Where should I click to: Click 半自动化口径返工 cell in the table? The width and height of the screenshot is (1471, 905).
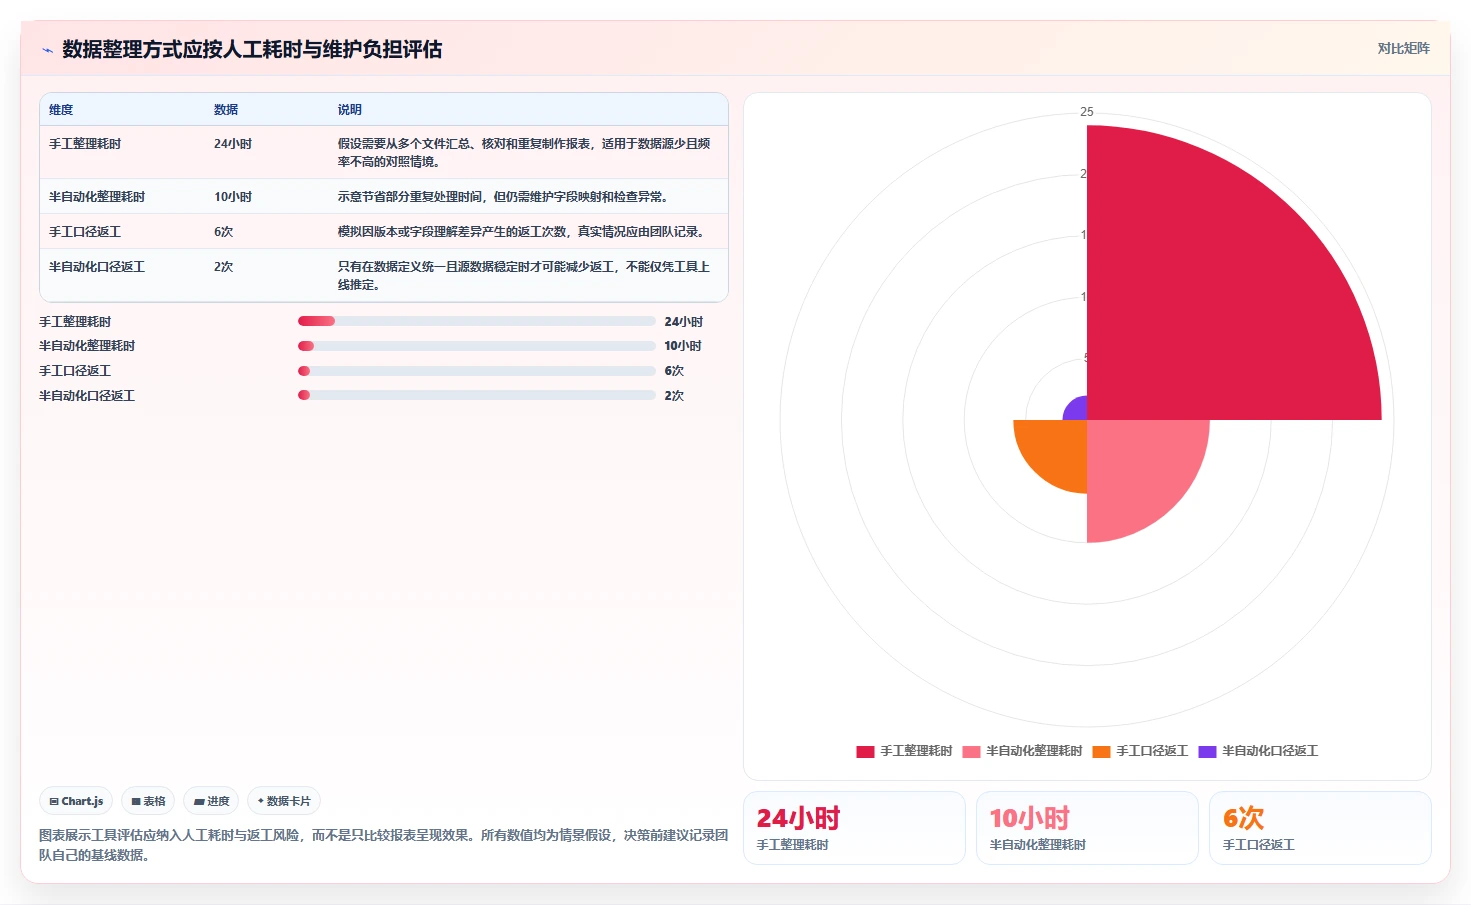coord(97,267)
